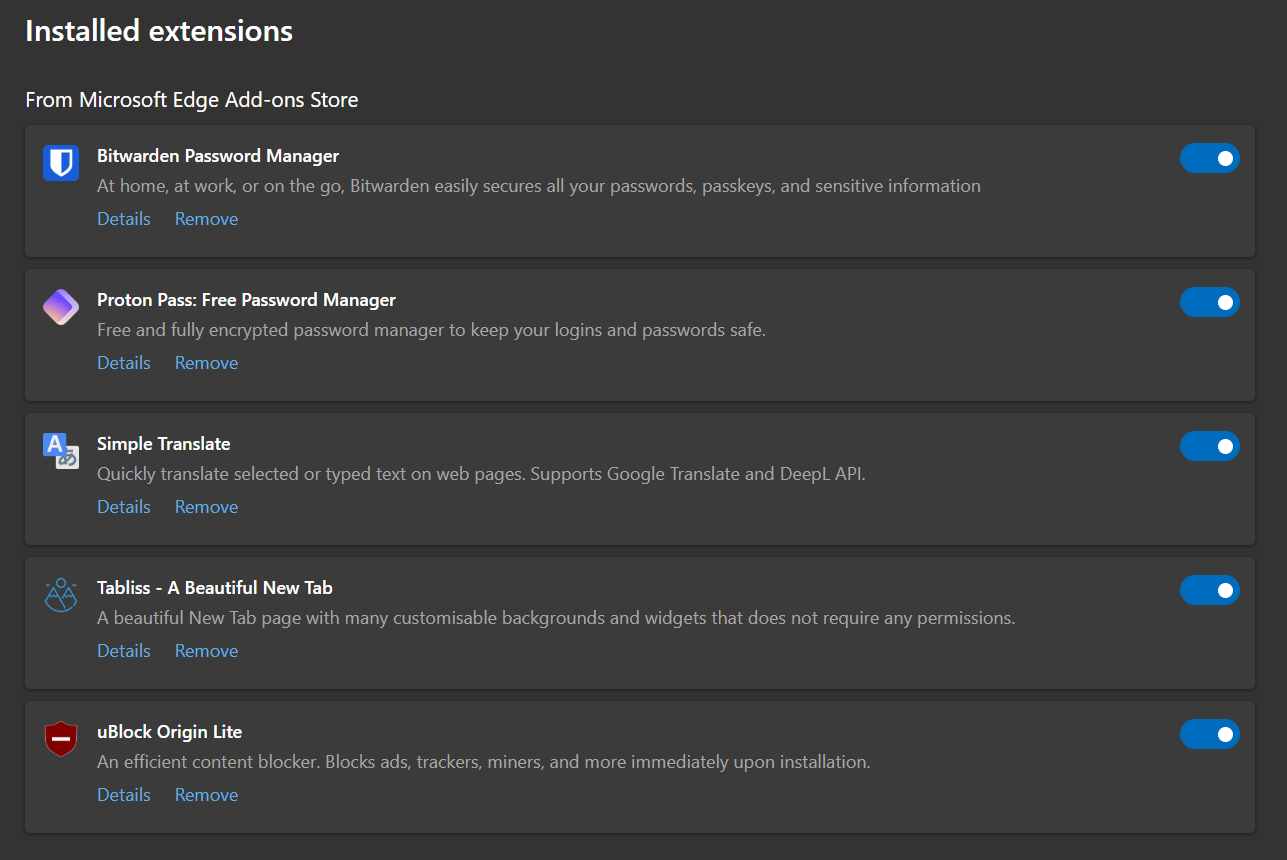Click the 'Simple Translate' extension name
Viewport: 1287px width, 860px height.
[164, 444]
